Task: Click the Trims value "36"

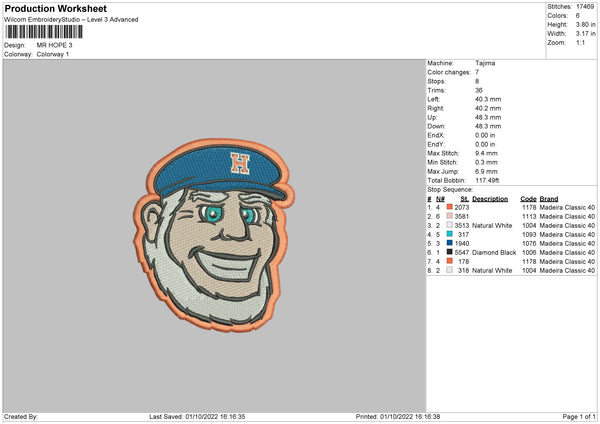Action: tap(479, 90)
